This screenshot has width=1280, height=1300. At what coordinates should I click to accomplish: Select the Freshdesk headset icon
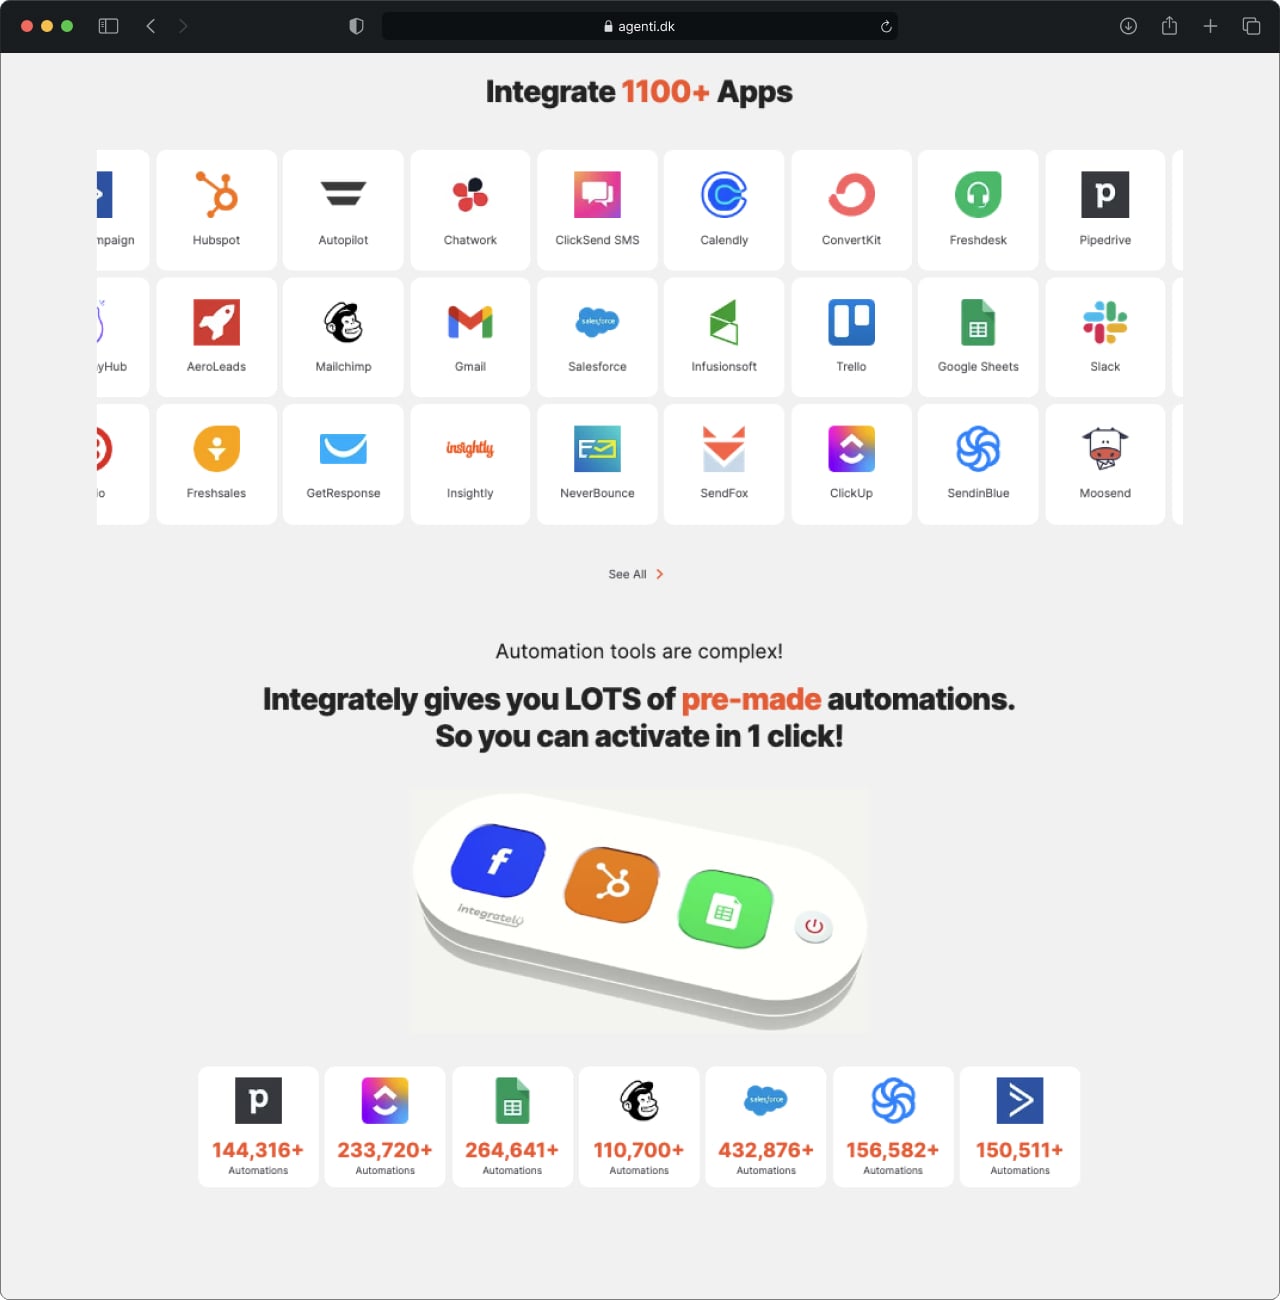[978, 195]
